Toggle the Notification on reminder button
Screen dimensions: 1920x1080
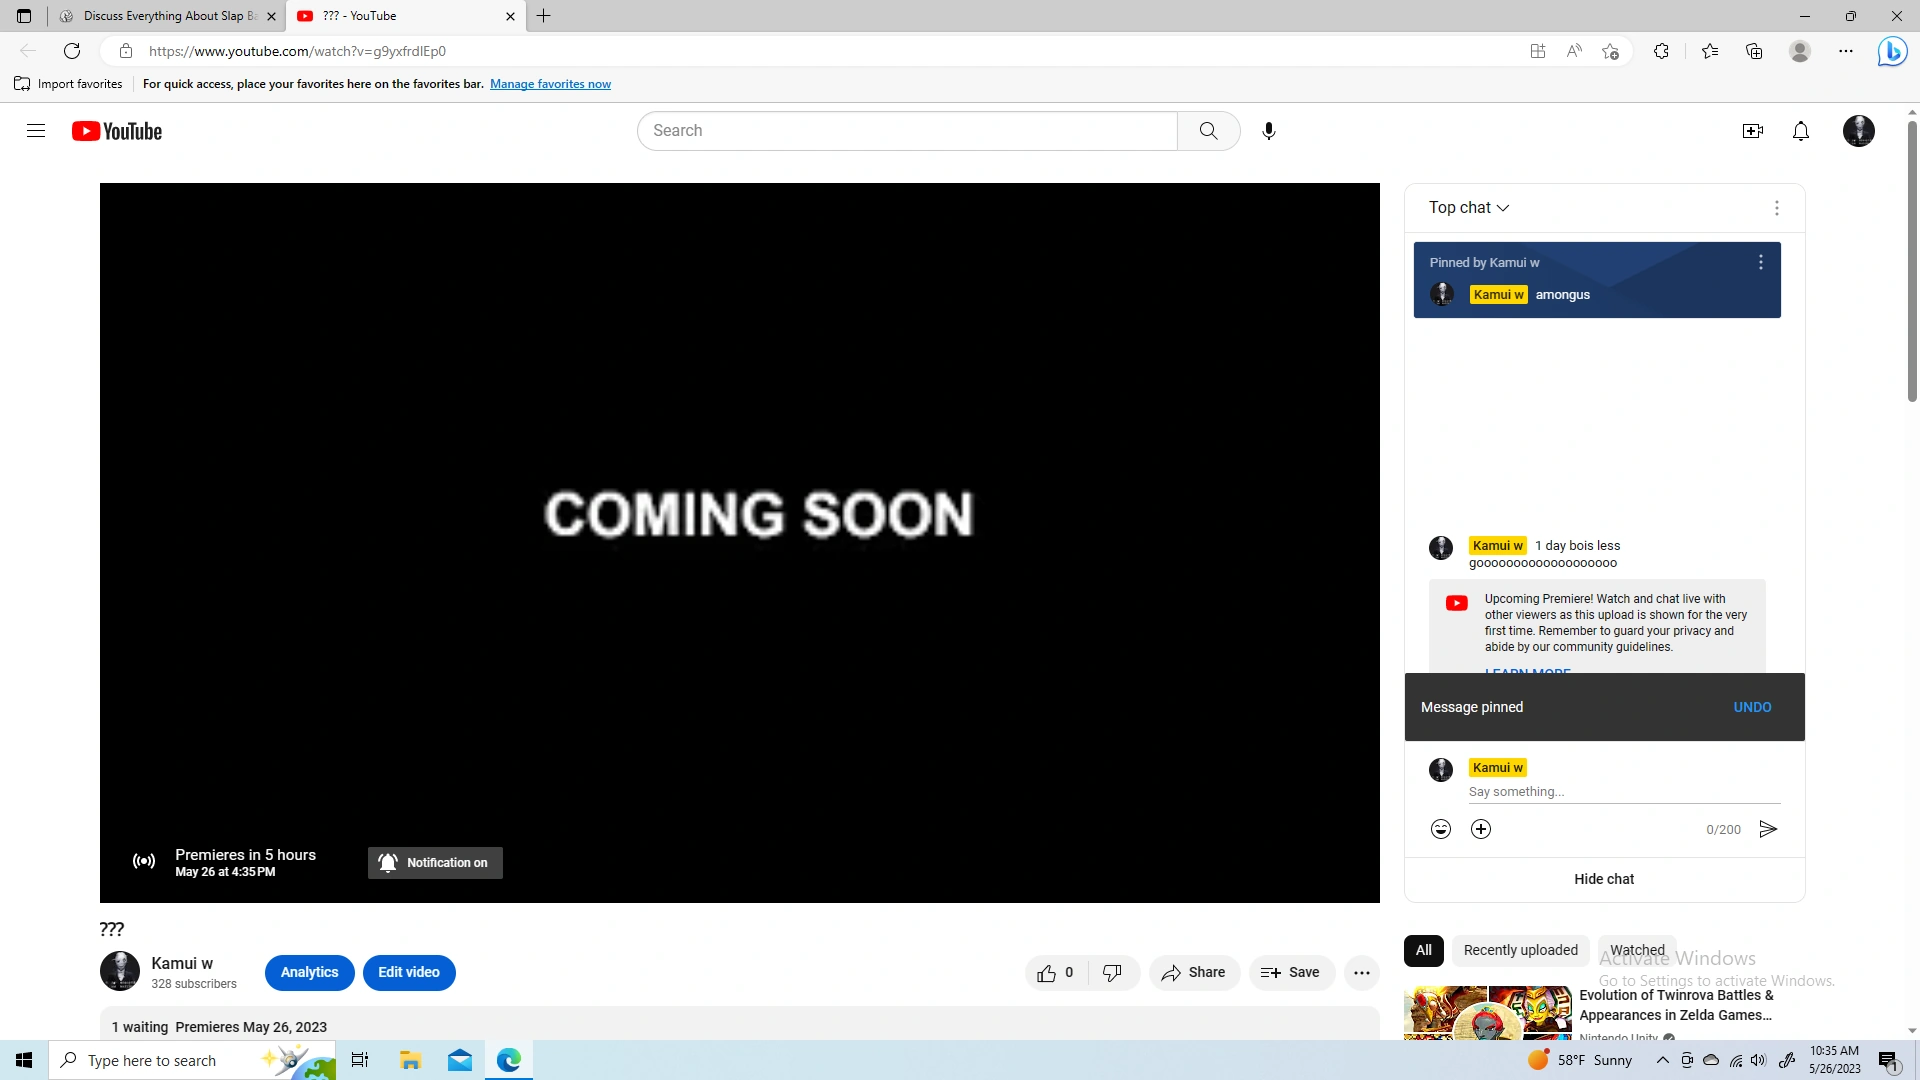435,863
